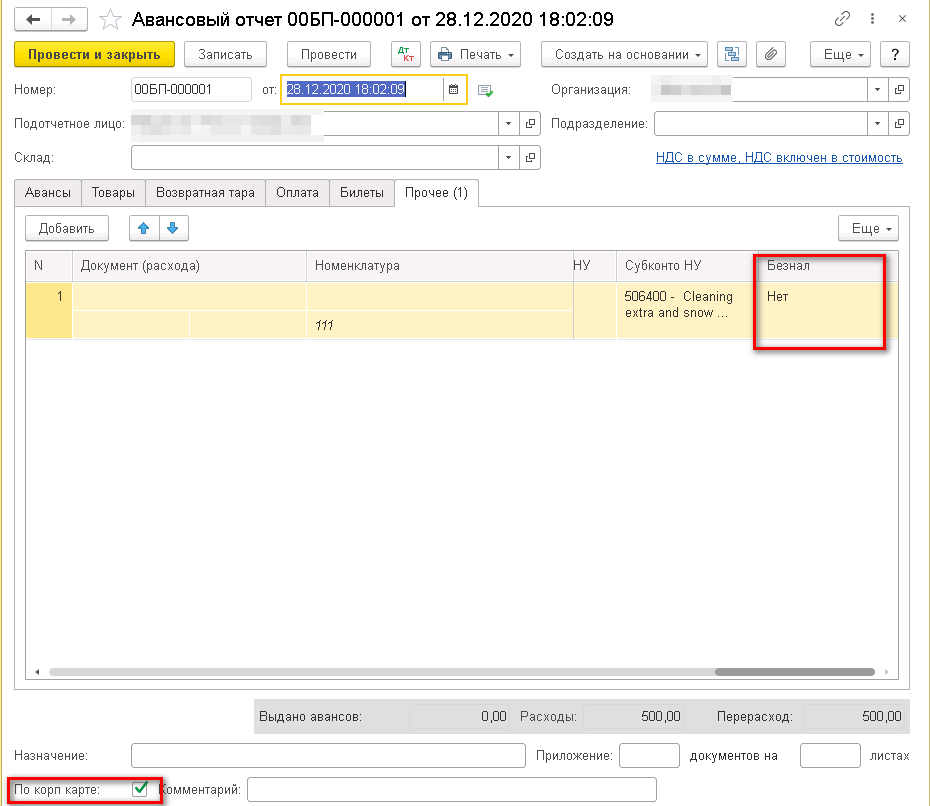Move row up with blue arrow
The image size is (930, 806).
(x=144, y=228)
